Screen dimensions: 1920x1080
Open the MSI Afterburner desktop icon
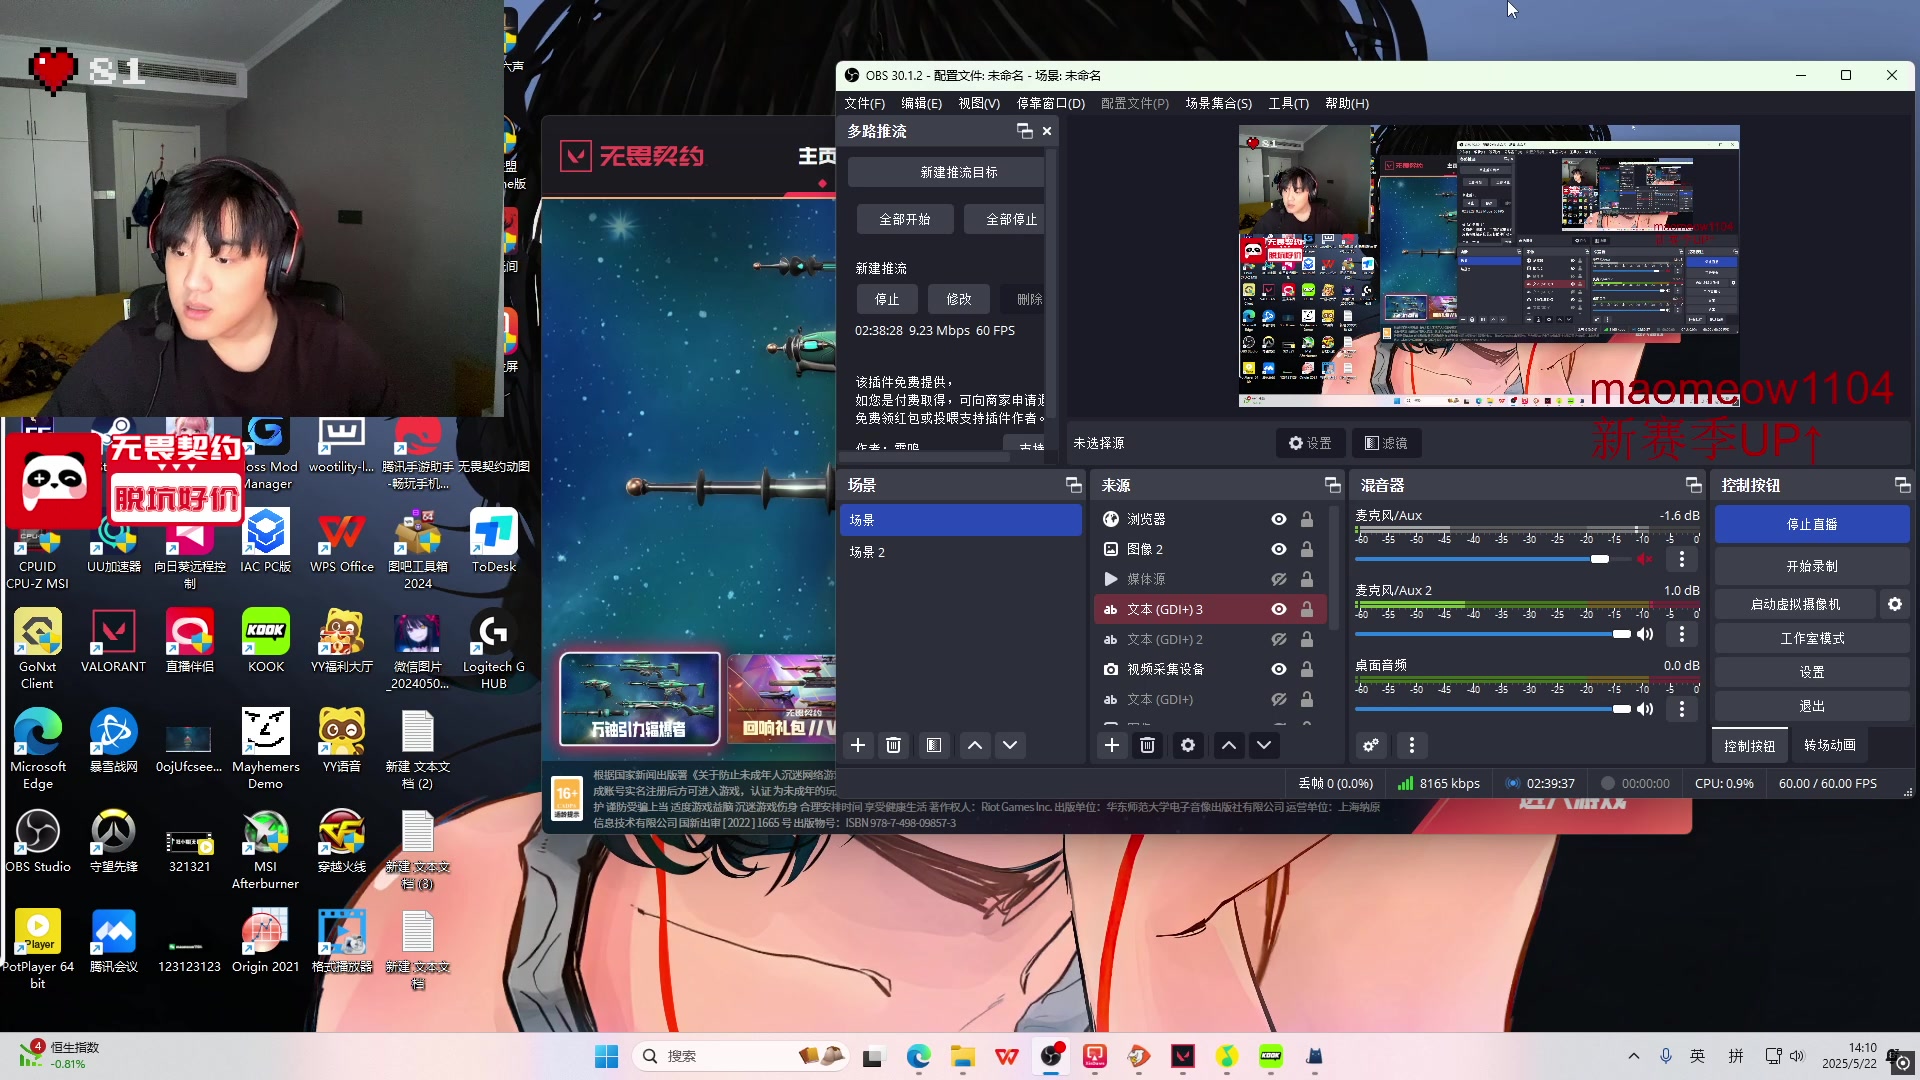[265, 849]
